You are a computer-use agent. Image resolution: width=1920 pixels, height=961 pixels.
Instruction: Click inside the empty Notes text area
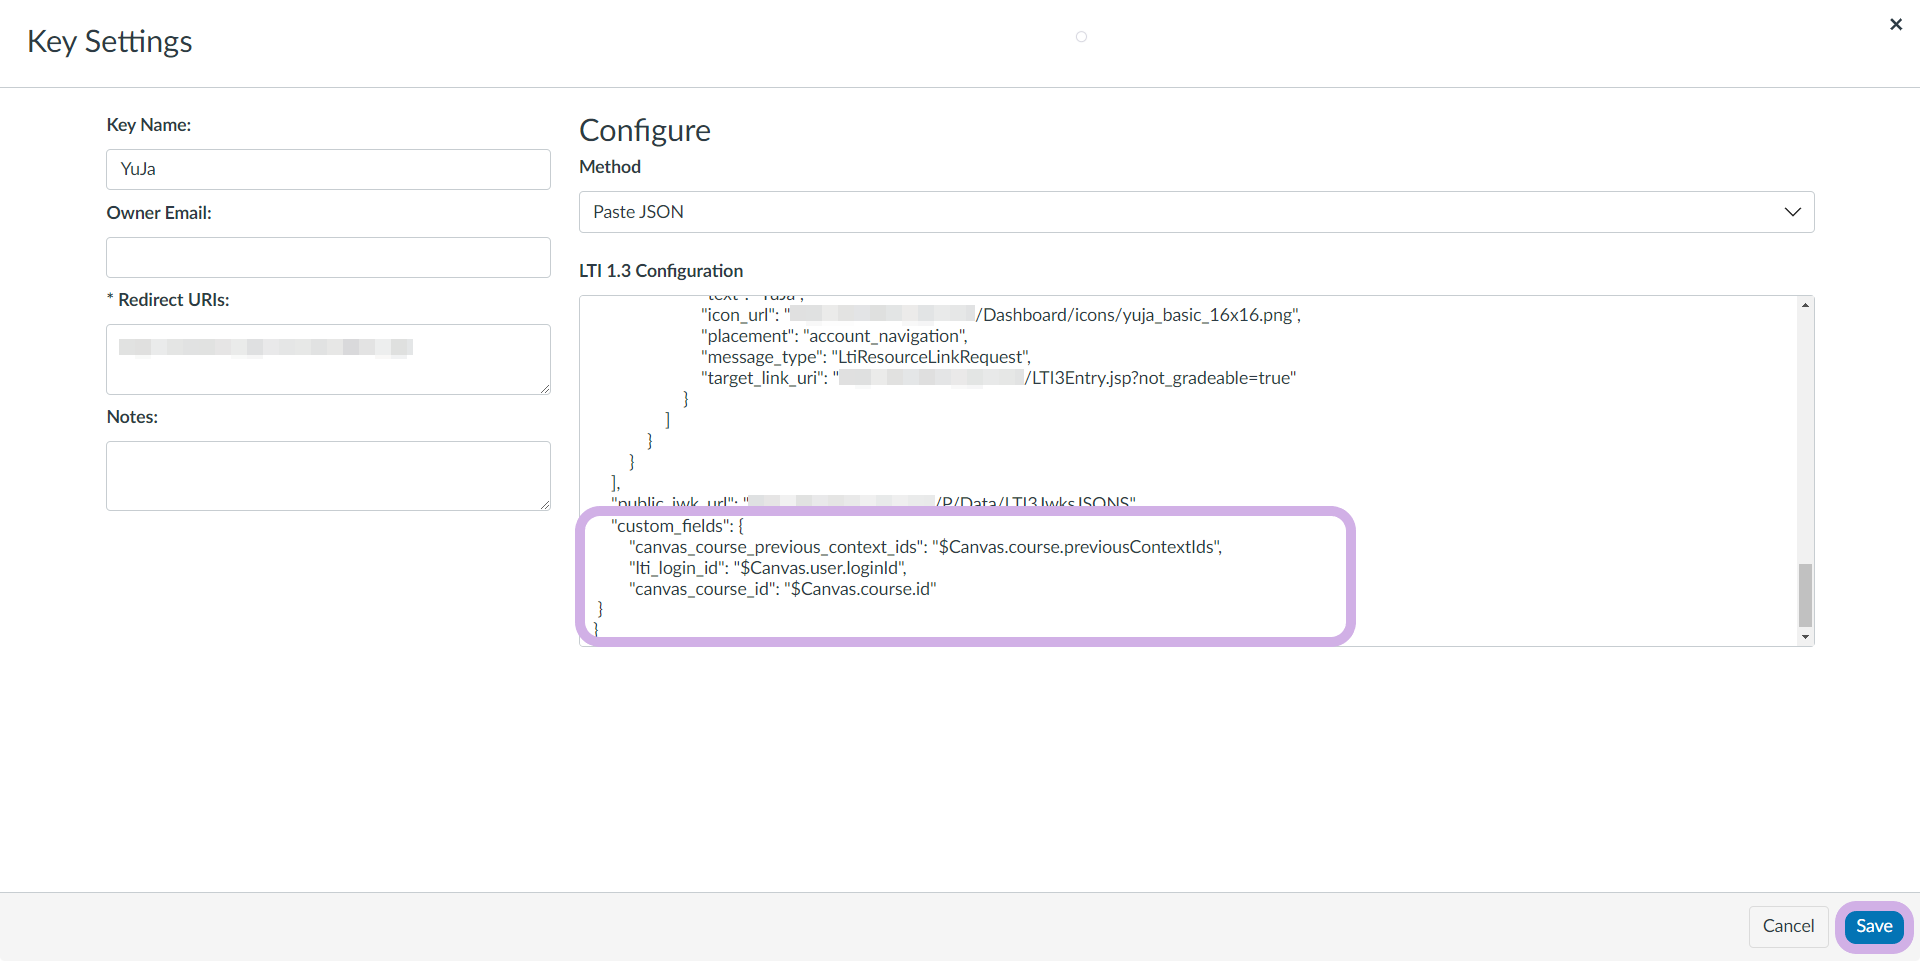click(328, 476)
